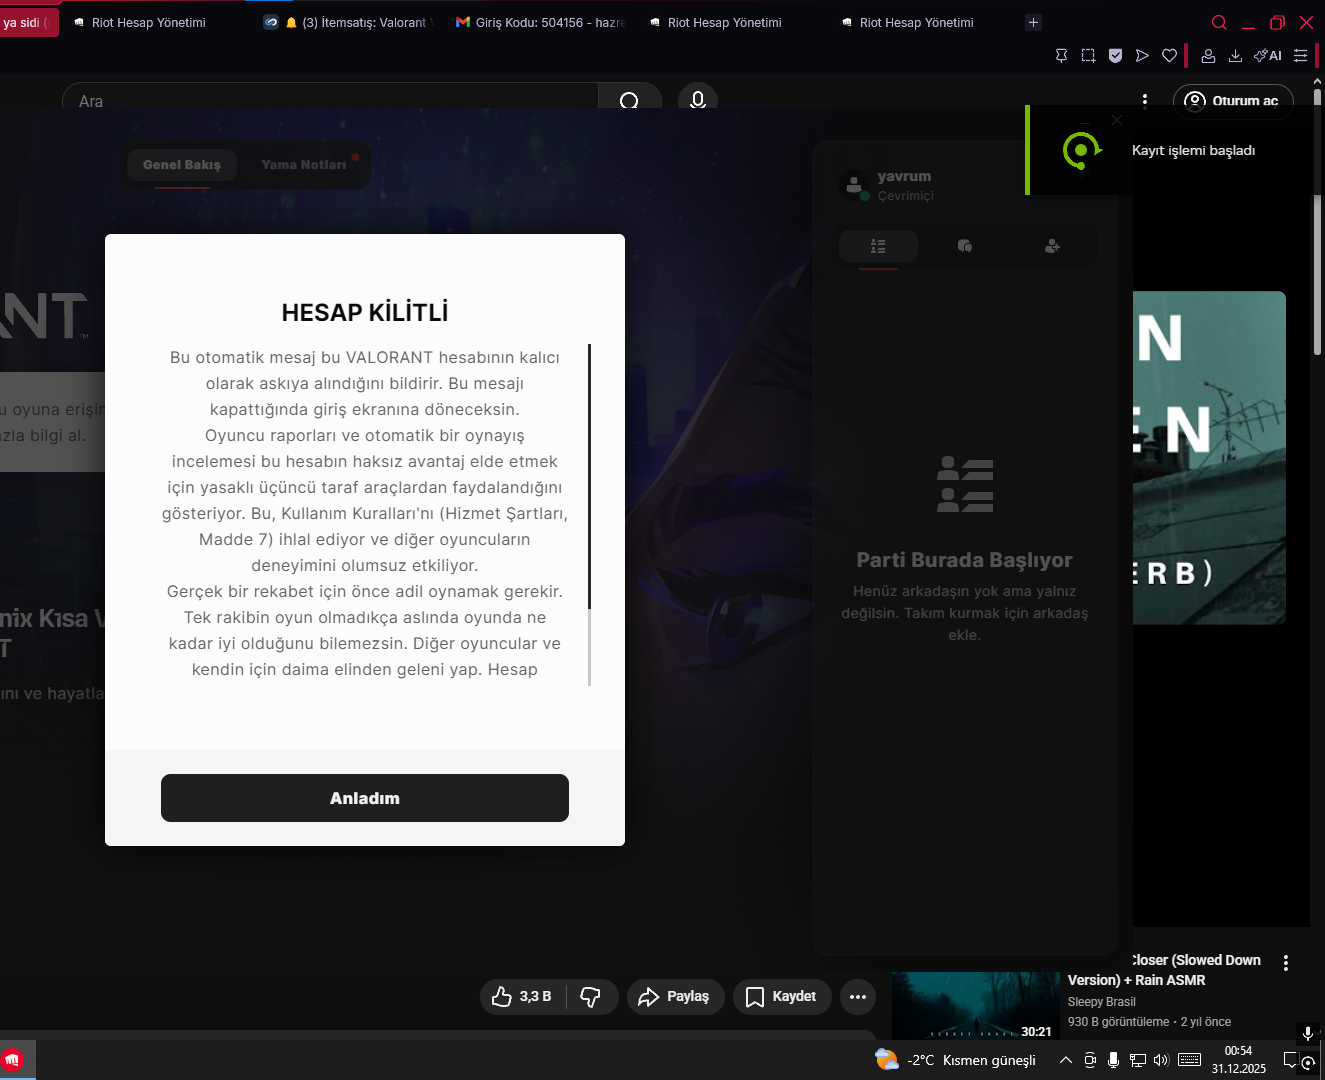Screen dimensions: 1325x1080
Task: Click the Meet Now camera tray icon
Action: pyautogui.click(x=1090, y=1060)
